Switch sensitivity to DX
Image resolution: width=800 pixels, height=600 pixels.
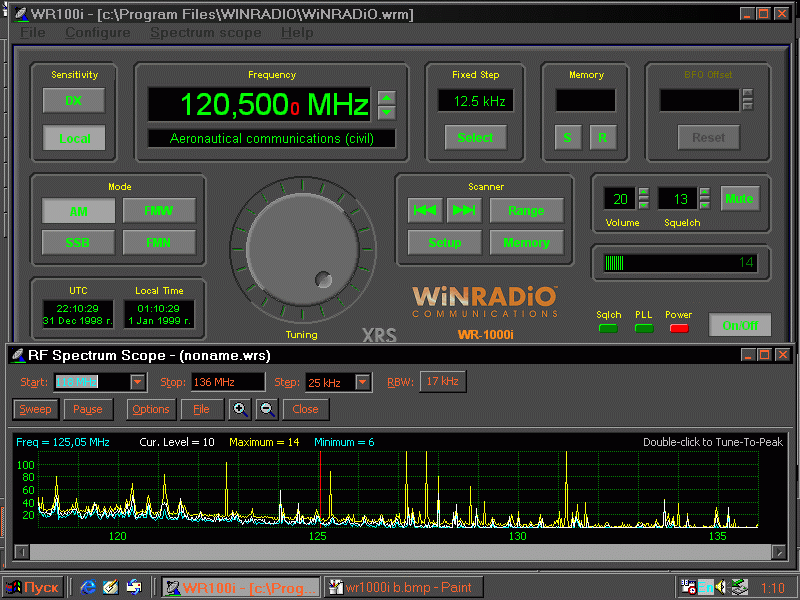[74, 101]
